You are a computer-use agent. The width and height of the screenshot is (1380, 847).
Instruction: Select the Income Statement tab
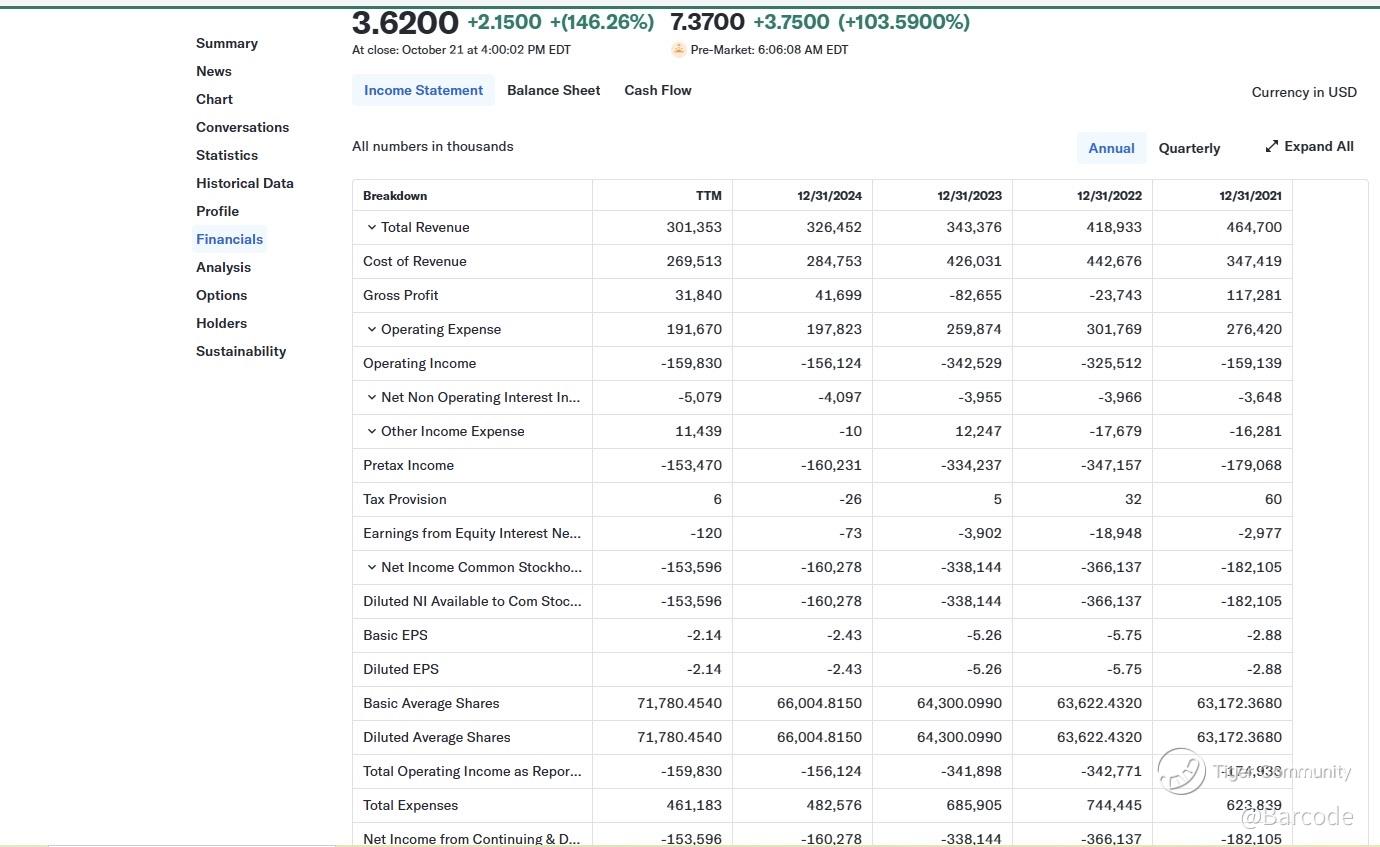[x=423, y=90]
